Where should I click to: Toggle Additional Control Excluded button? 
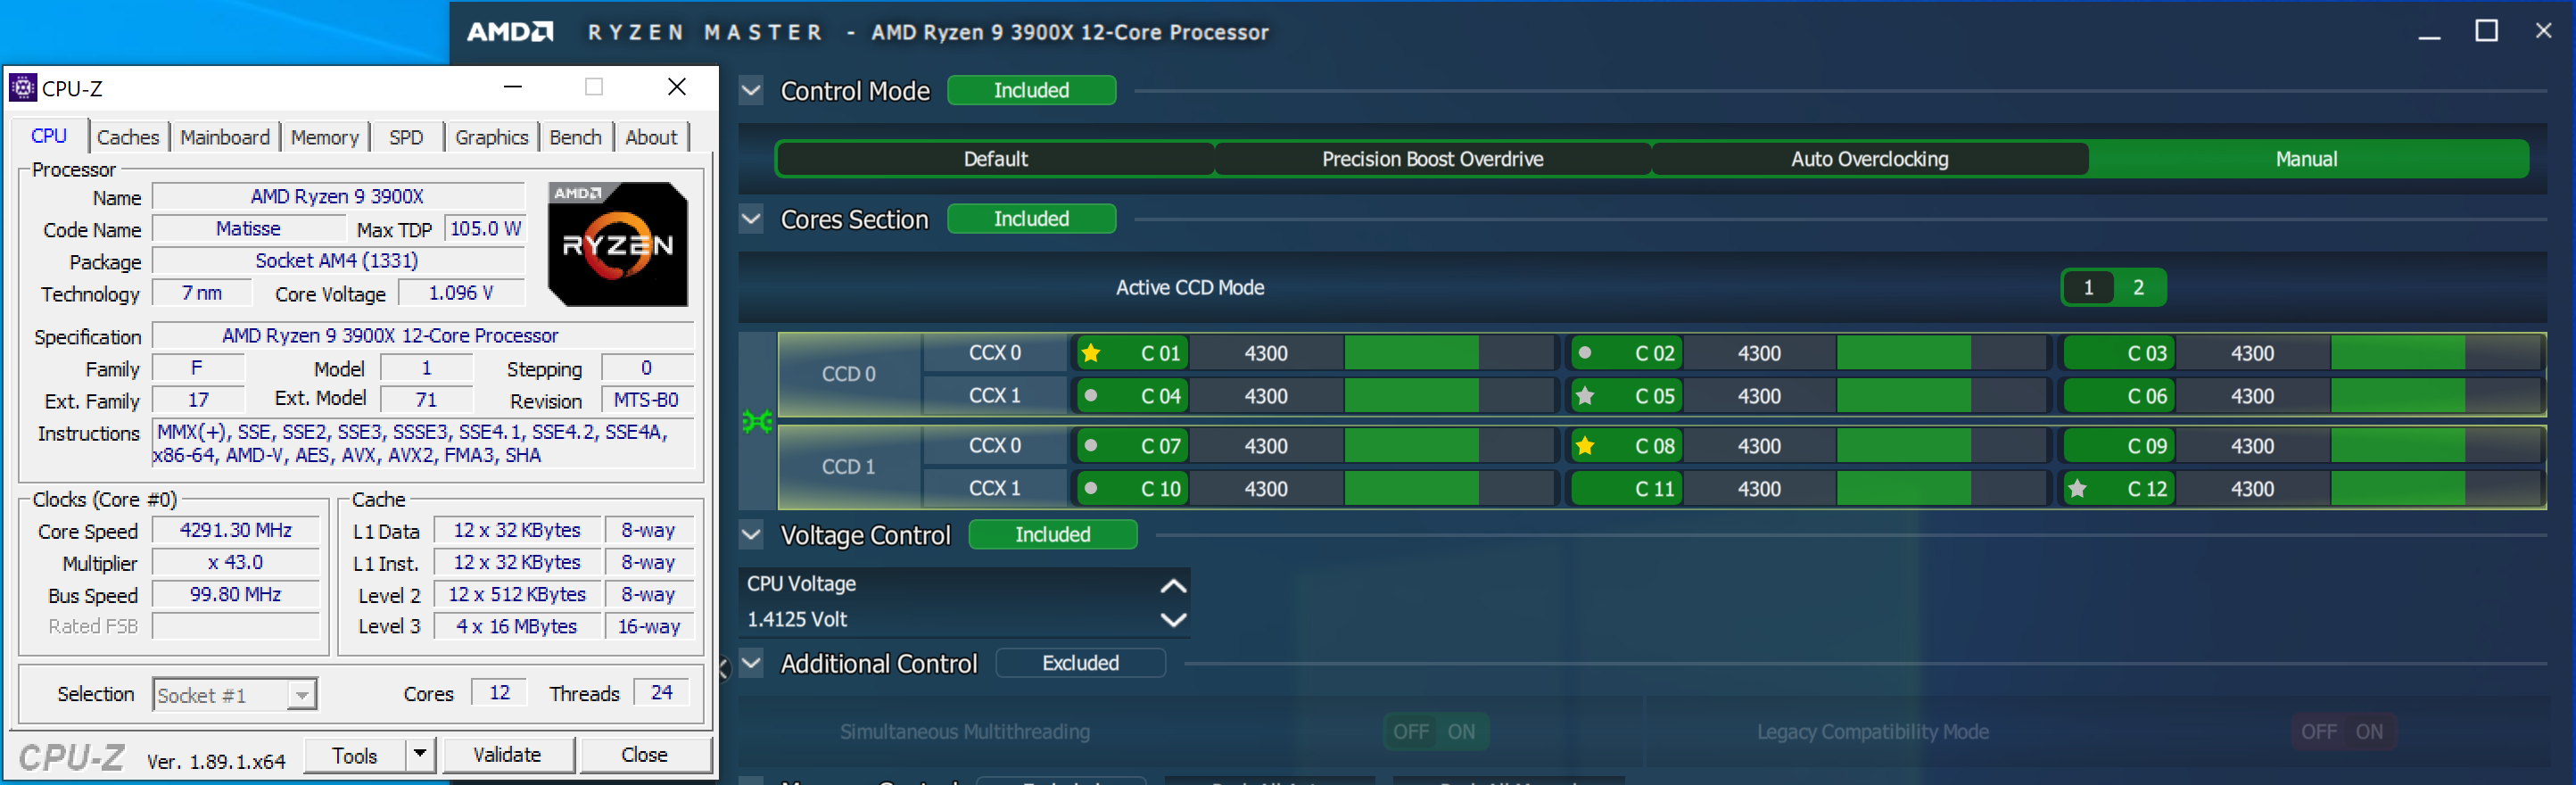tap(1080, 663)
